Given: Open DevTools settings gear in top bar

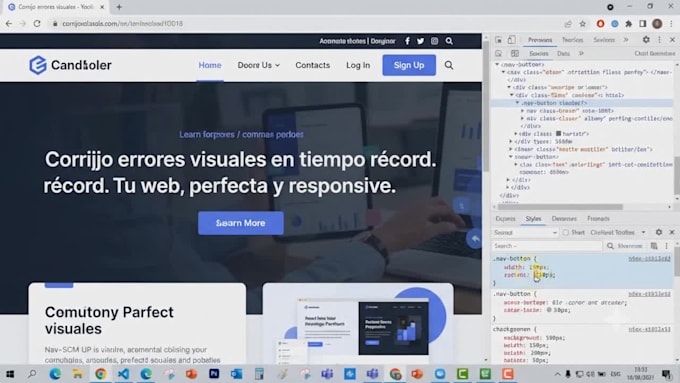Looking at the screenshot, I should (646, 39).
